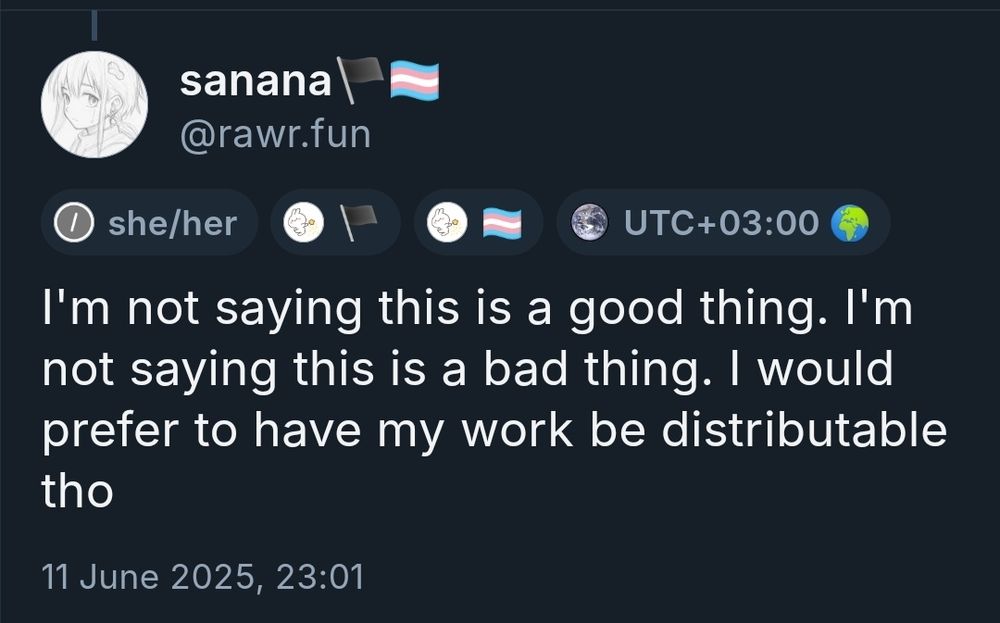
Task: Click the post text about distributable work
Action: pyautogui.click(x=494, y=400)
